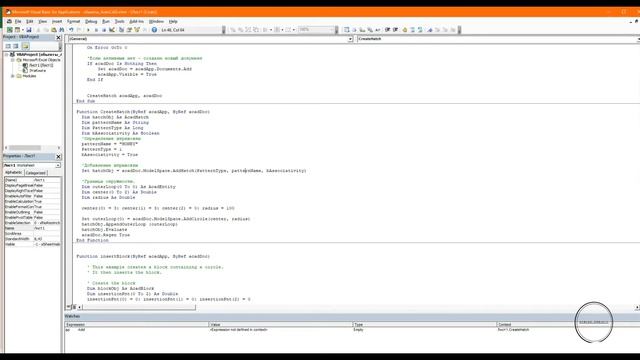Viewport: 640px width, 360px height.
Task: Select the Modules folder in project tree
Action: click(29, 76)
